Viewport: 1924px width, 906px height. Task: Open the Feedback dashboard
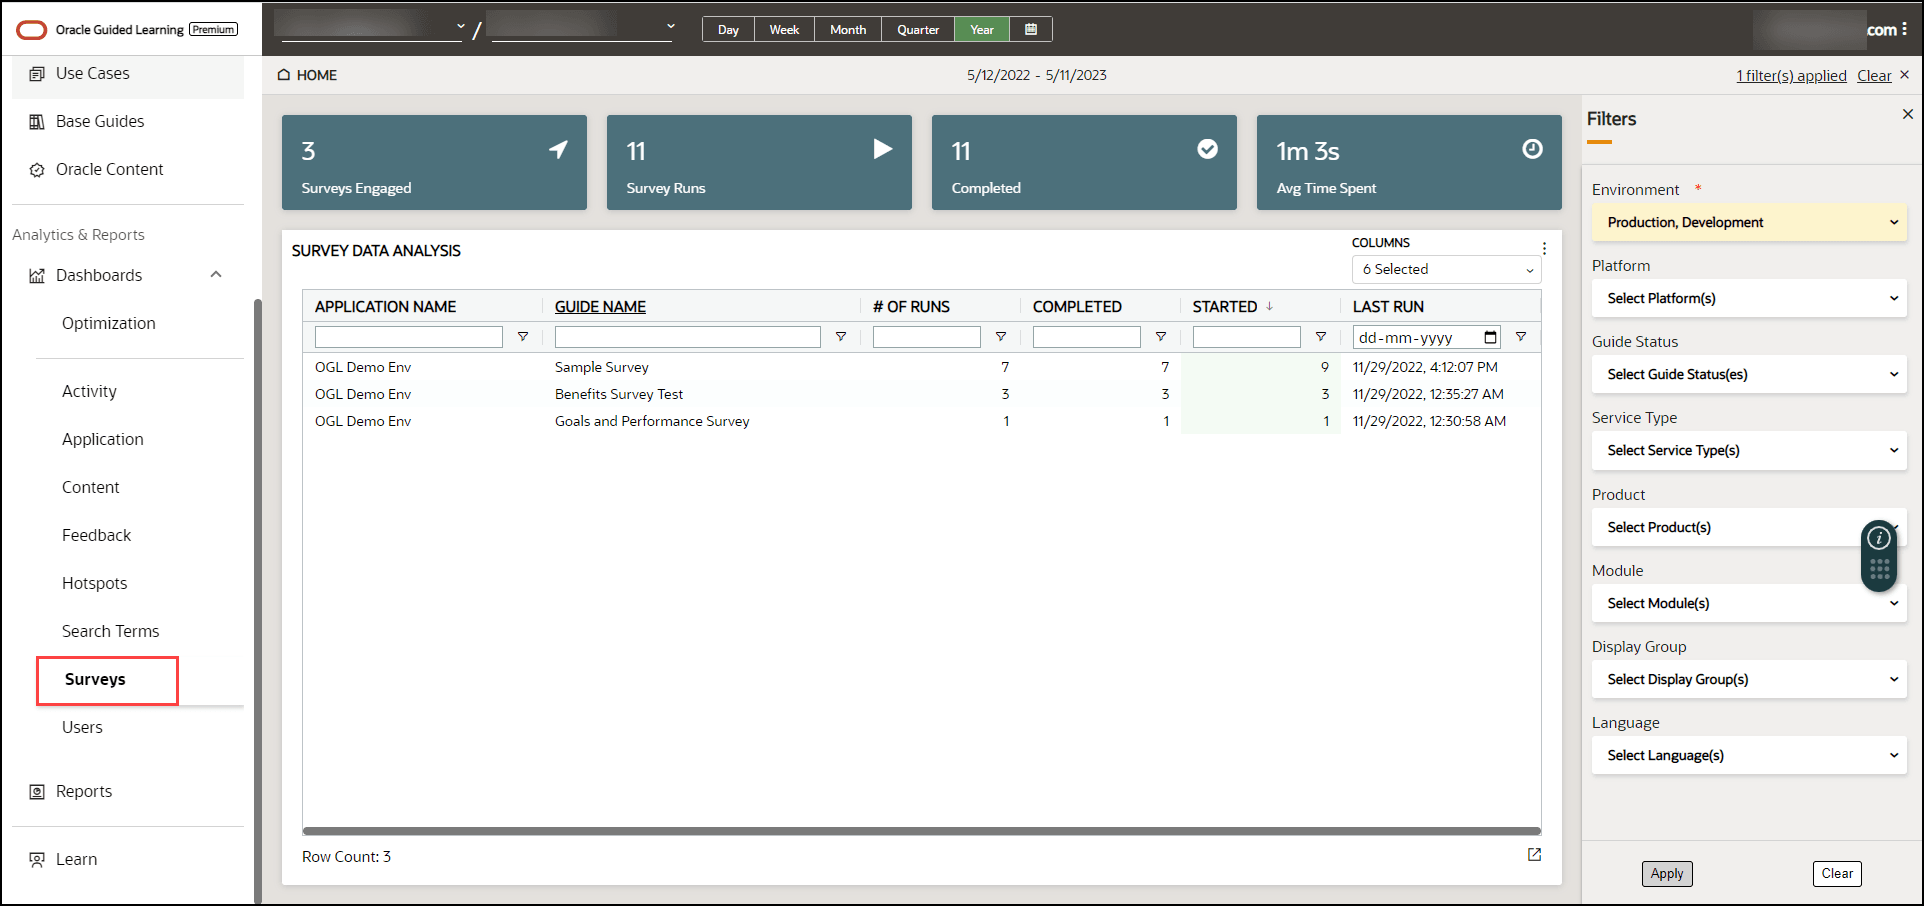pyautogui.click(x=97, y=536)
